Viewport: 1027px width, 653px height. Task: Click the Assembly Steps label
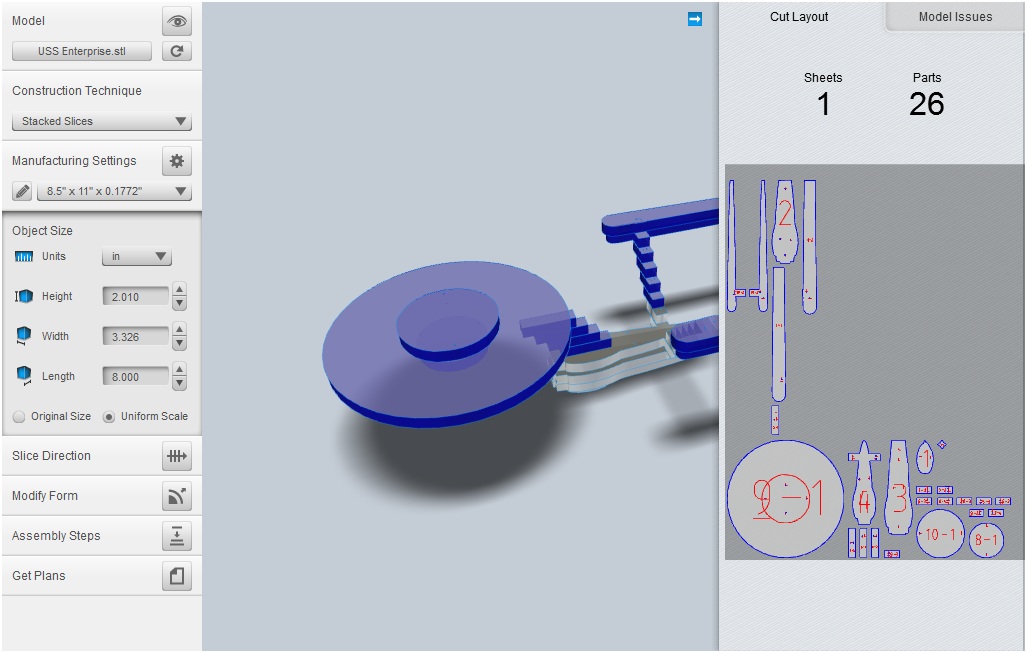click(x=56, y=536)
